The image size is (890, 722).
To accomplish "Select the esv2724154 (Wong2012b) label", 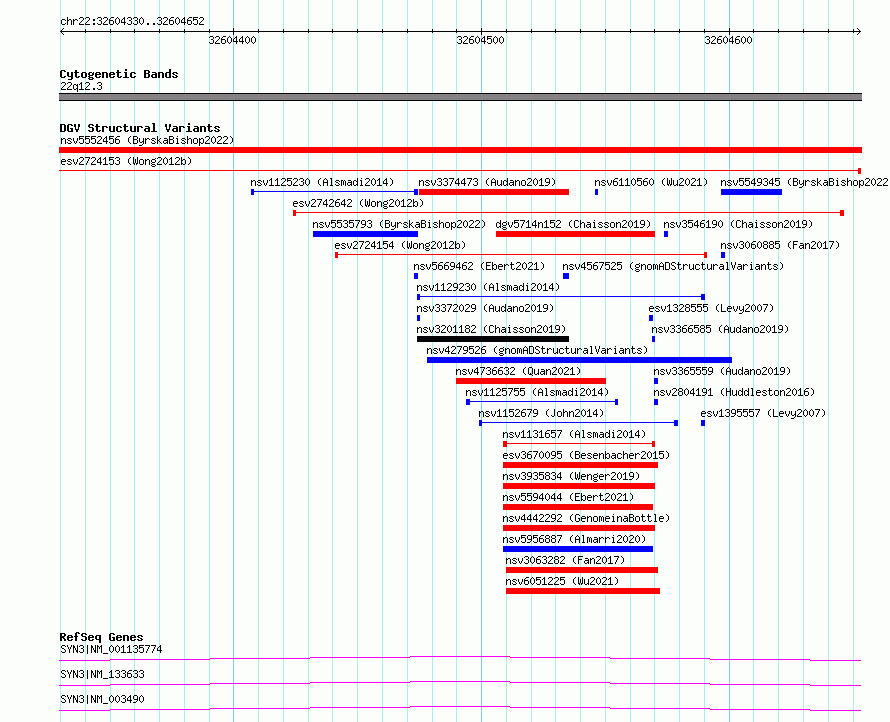I will [400, 245].
